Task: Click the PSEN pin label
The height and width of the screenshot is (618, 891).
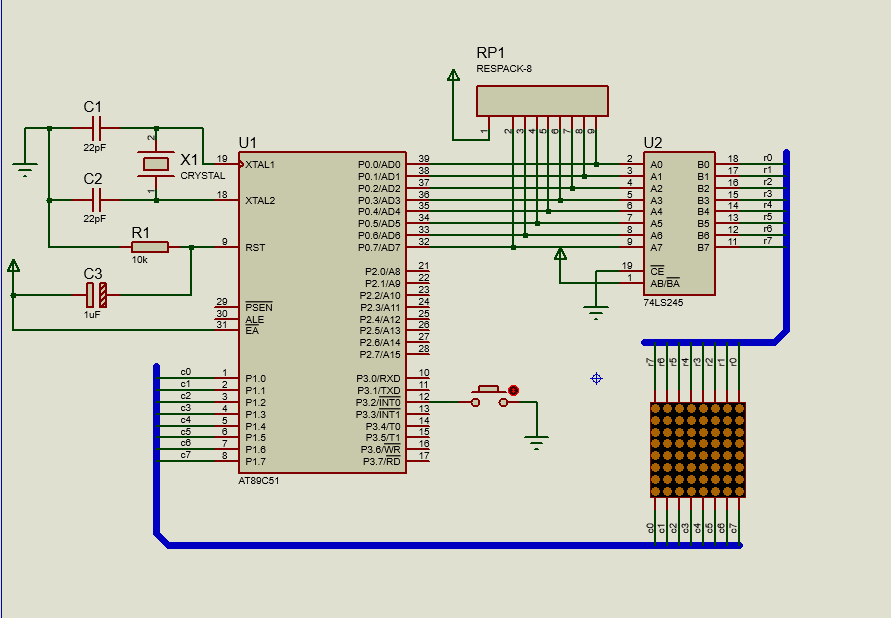Action: point(259,307)
